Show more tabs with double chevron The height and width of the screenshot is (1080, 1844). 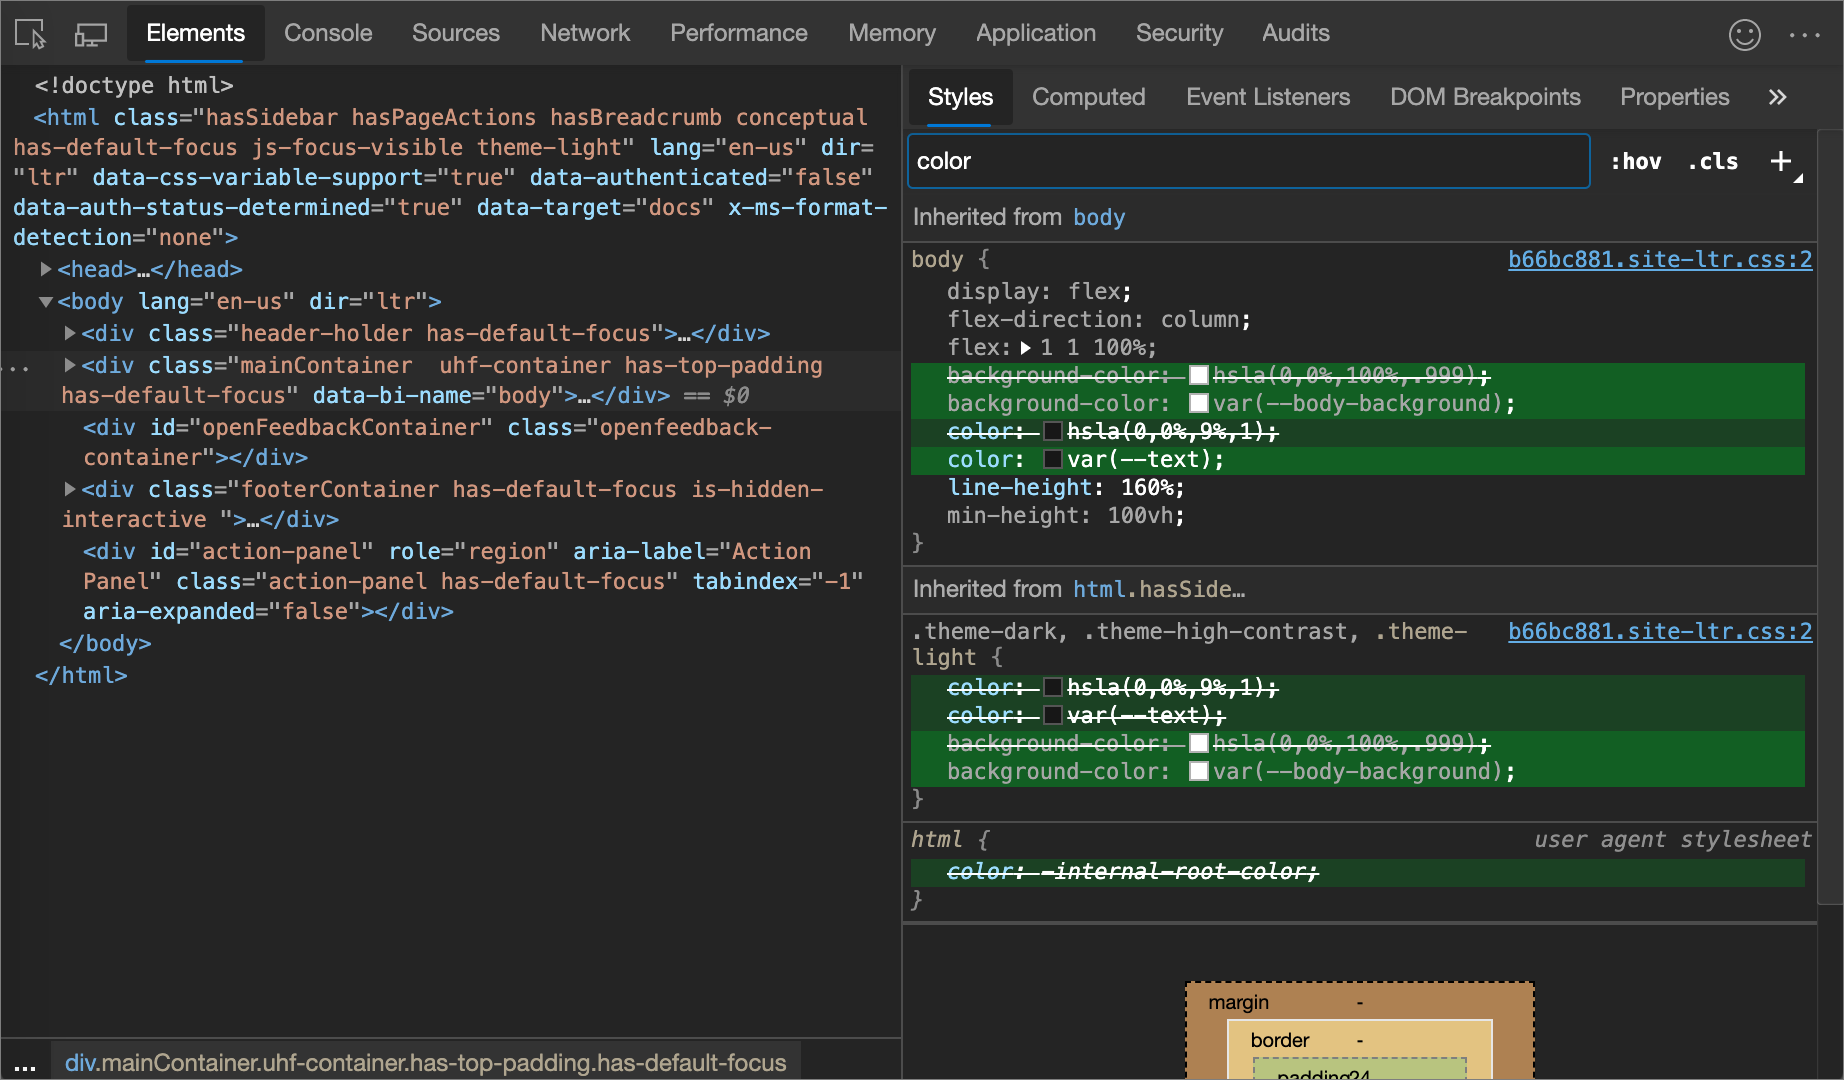point(1777,97)
